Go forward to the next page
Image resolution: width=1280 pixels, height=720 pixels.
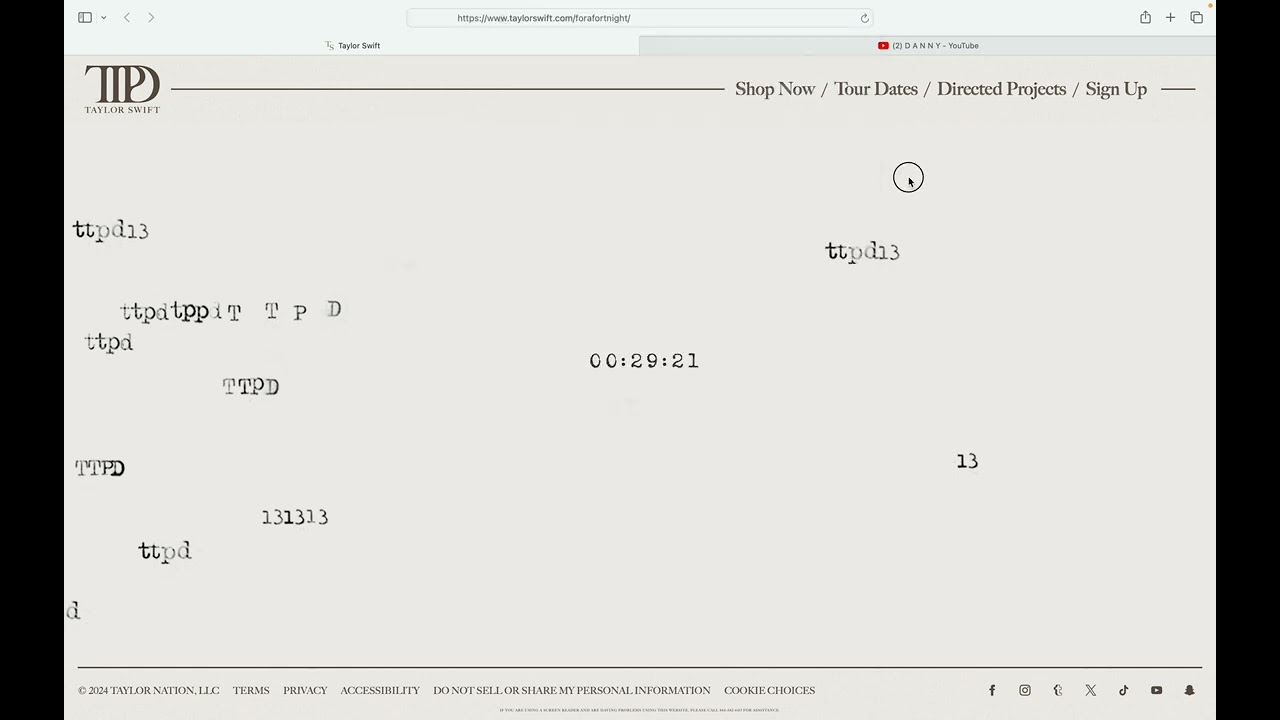[151, 17]
